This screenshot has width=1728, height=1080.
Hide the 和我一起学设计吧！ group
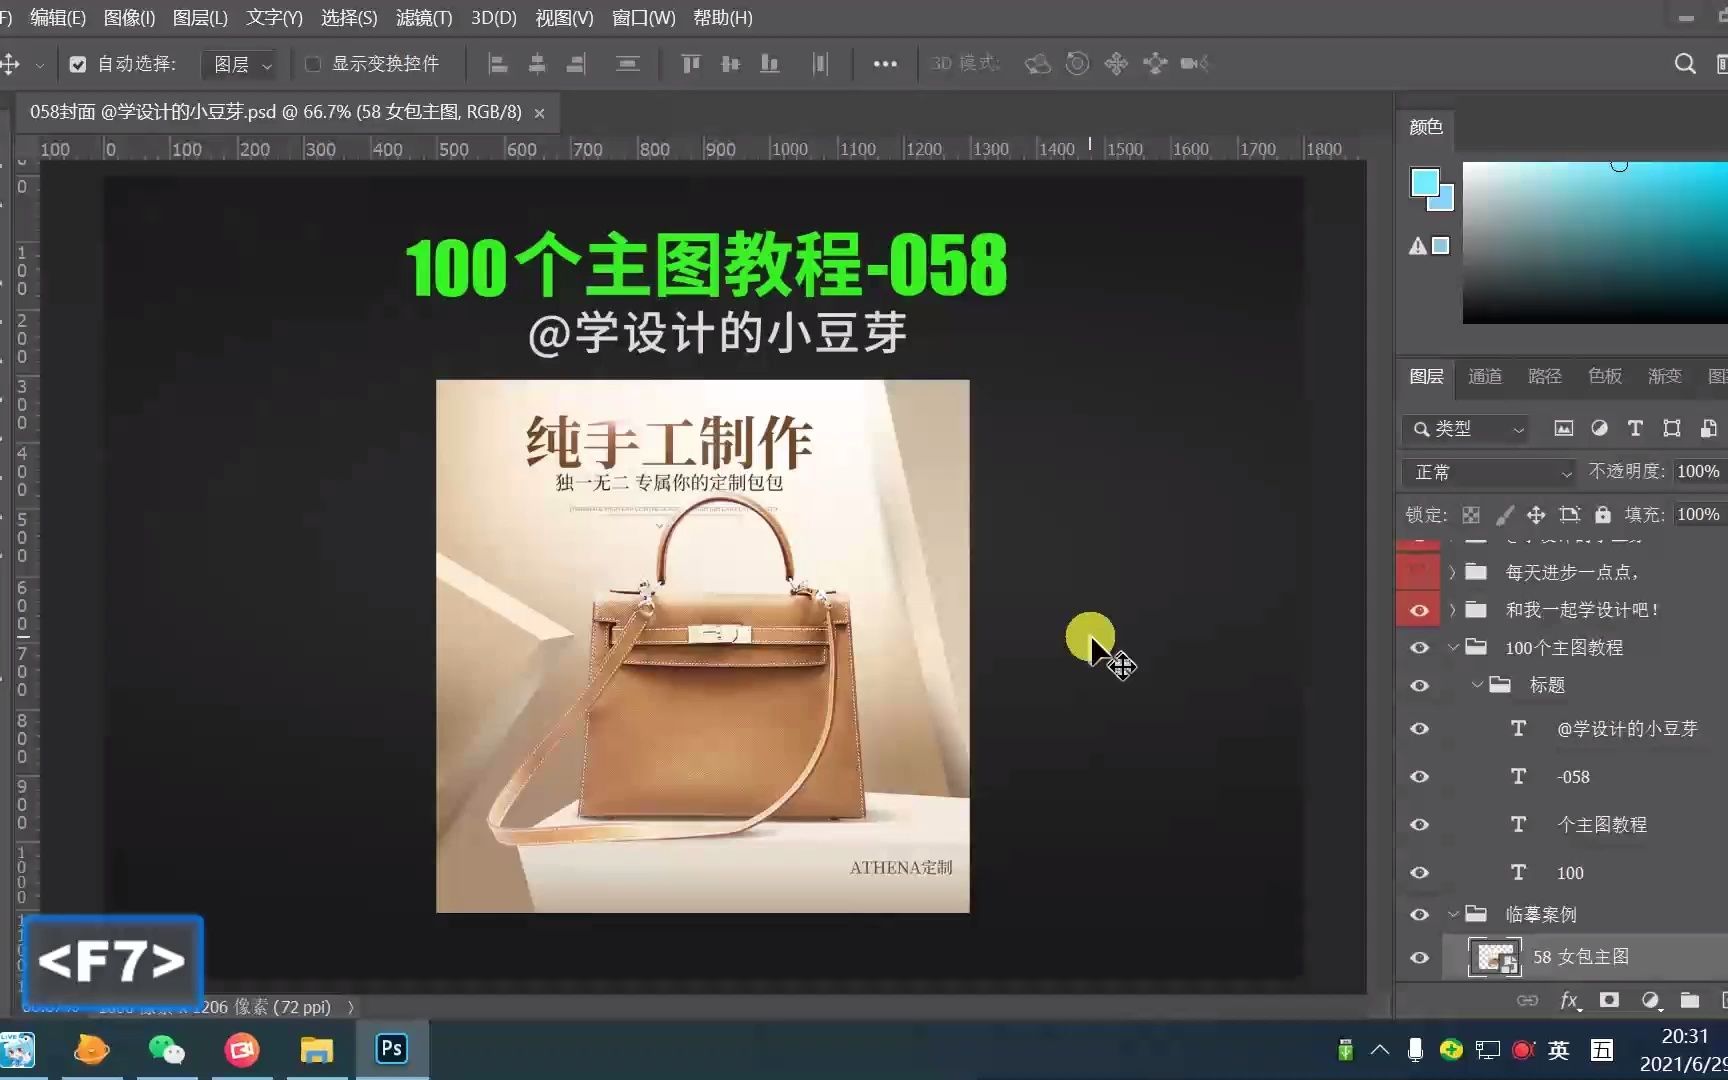click(1419, 610)
